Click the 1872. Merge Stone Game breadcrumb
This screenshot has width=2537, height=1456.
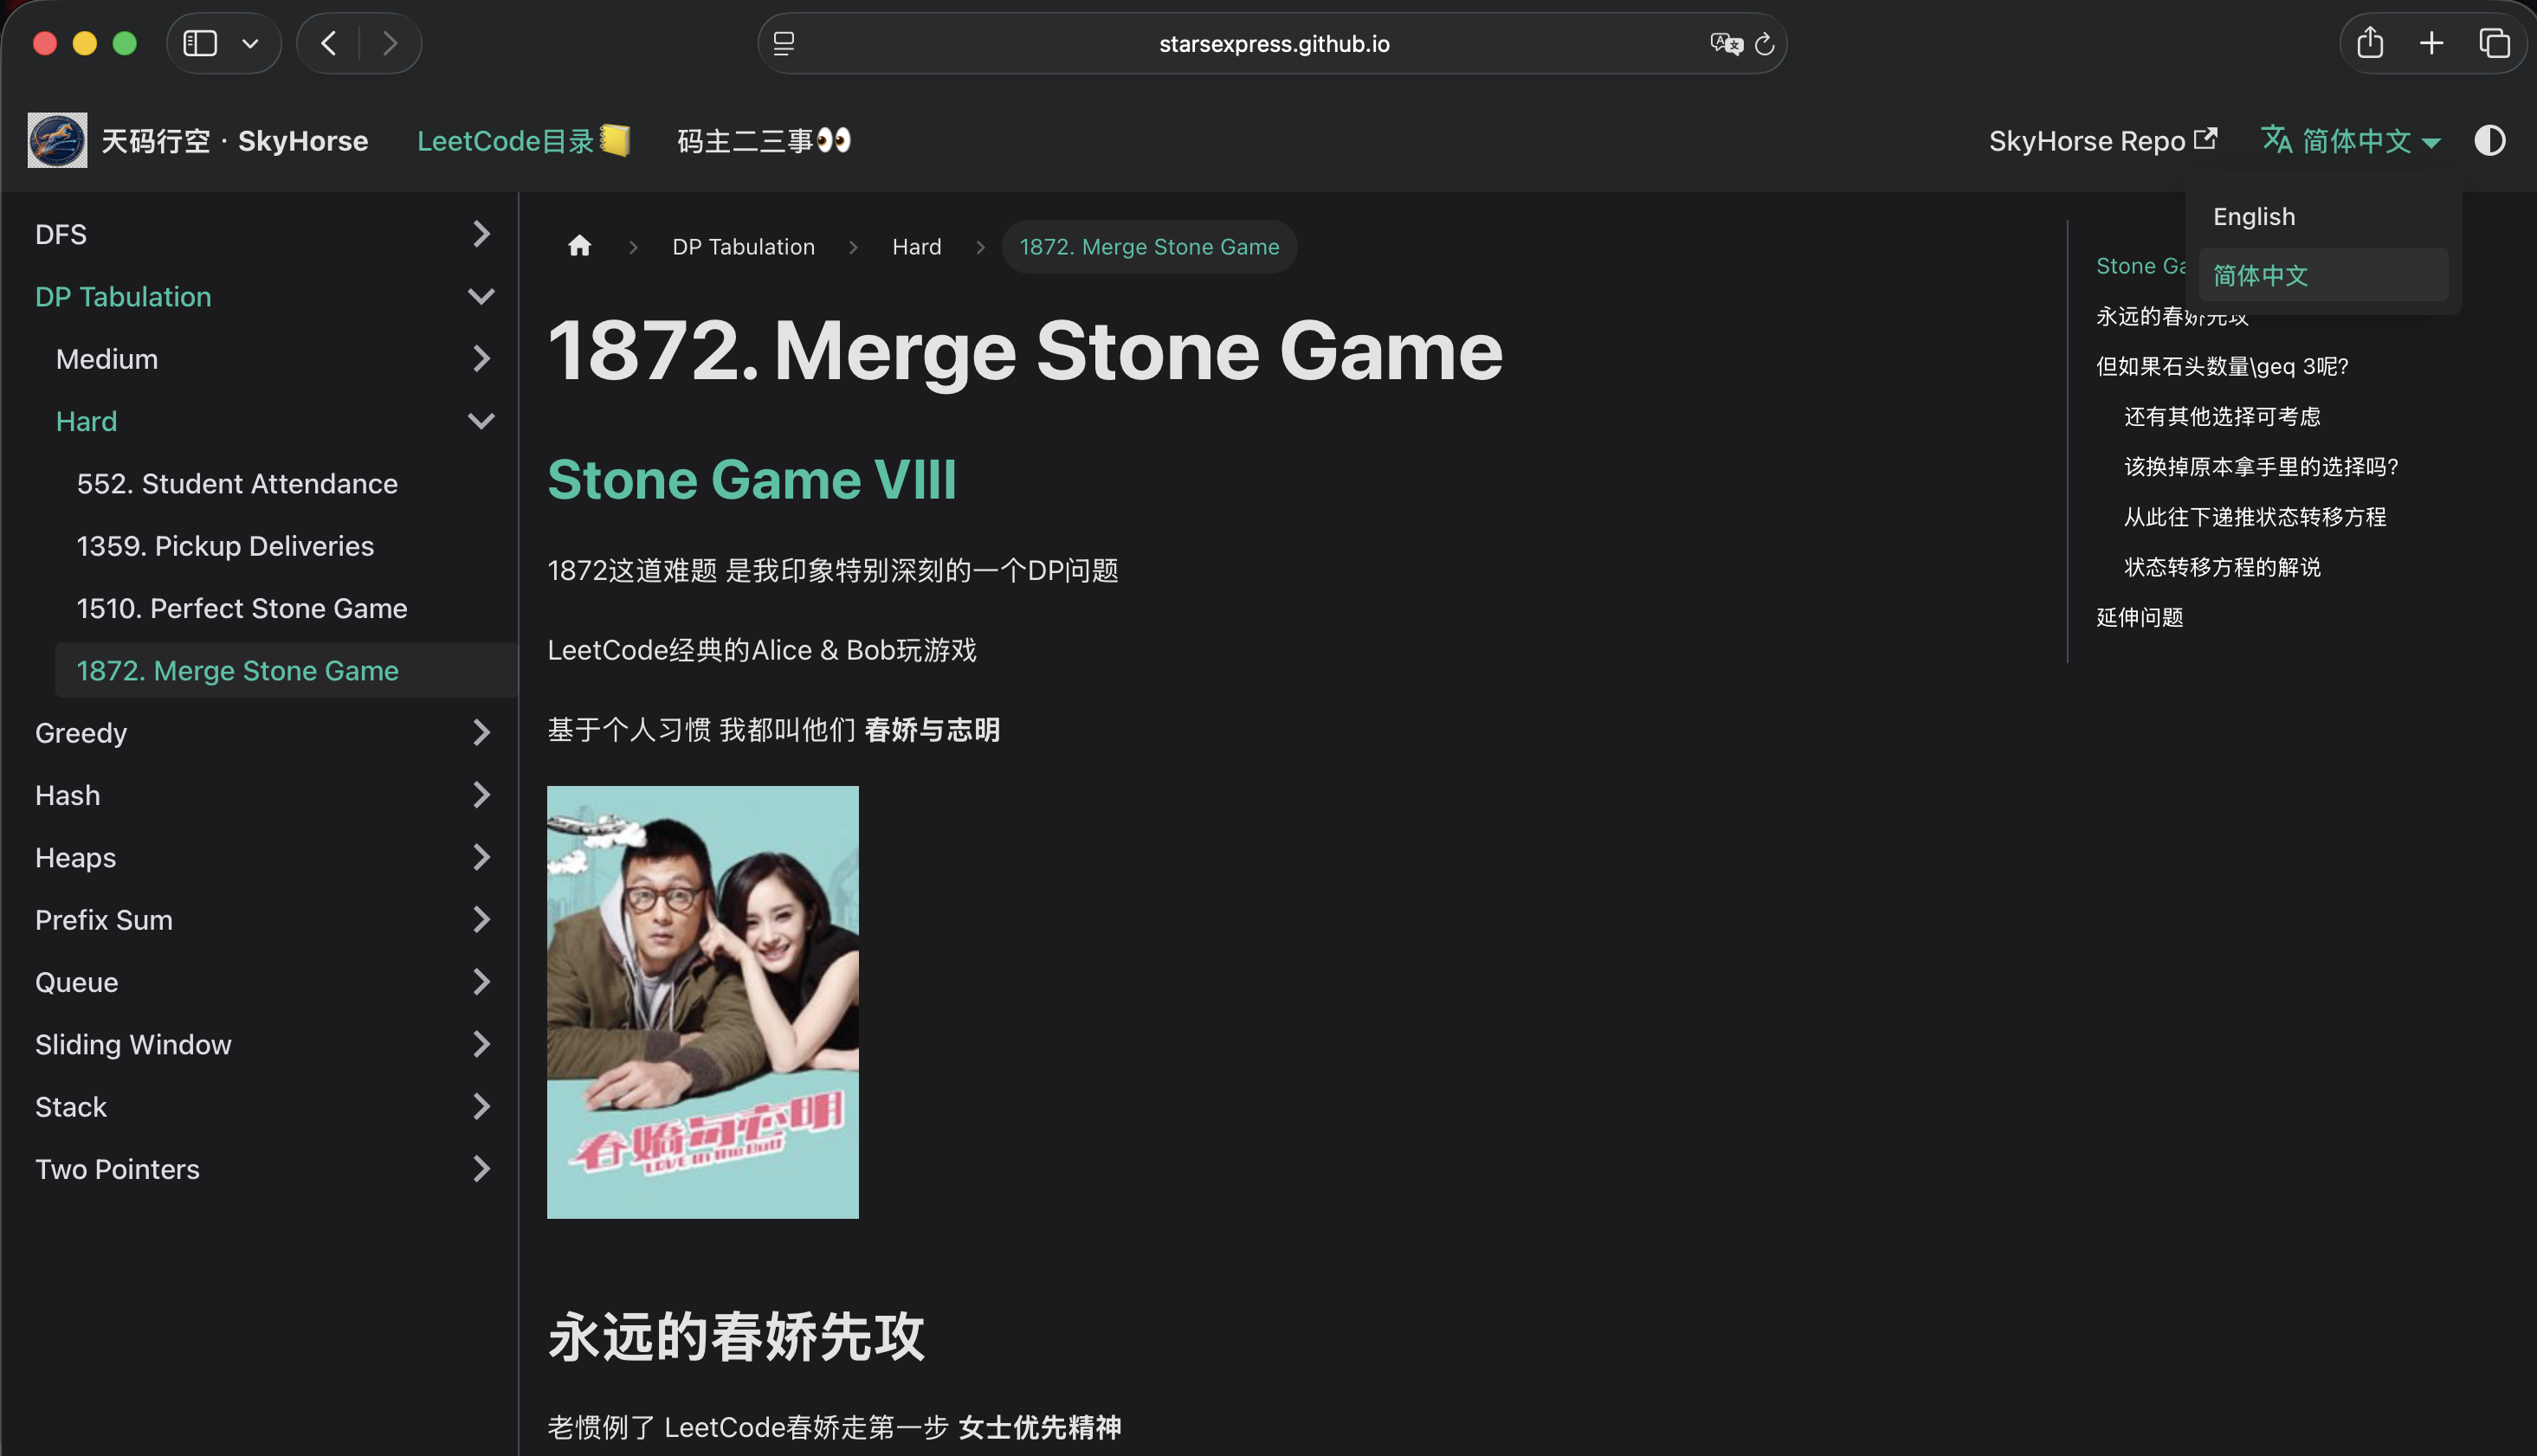[1149, 247]
